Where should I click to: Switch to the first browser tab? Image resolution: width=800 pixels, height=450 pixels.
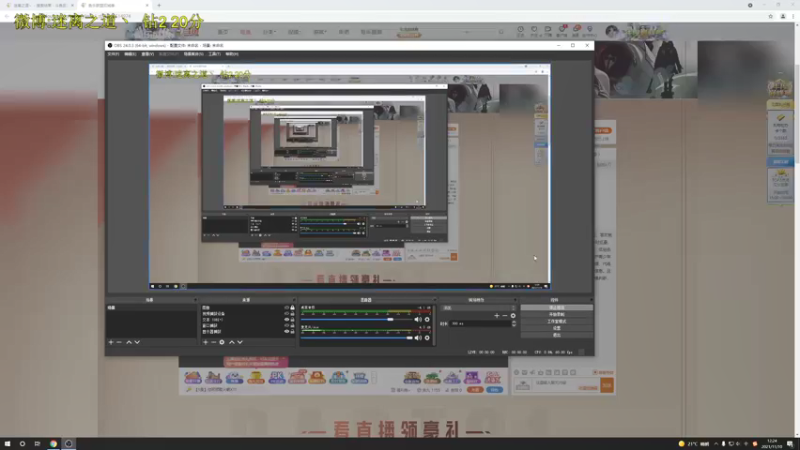[x=38, y=5]
